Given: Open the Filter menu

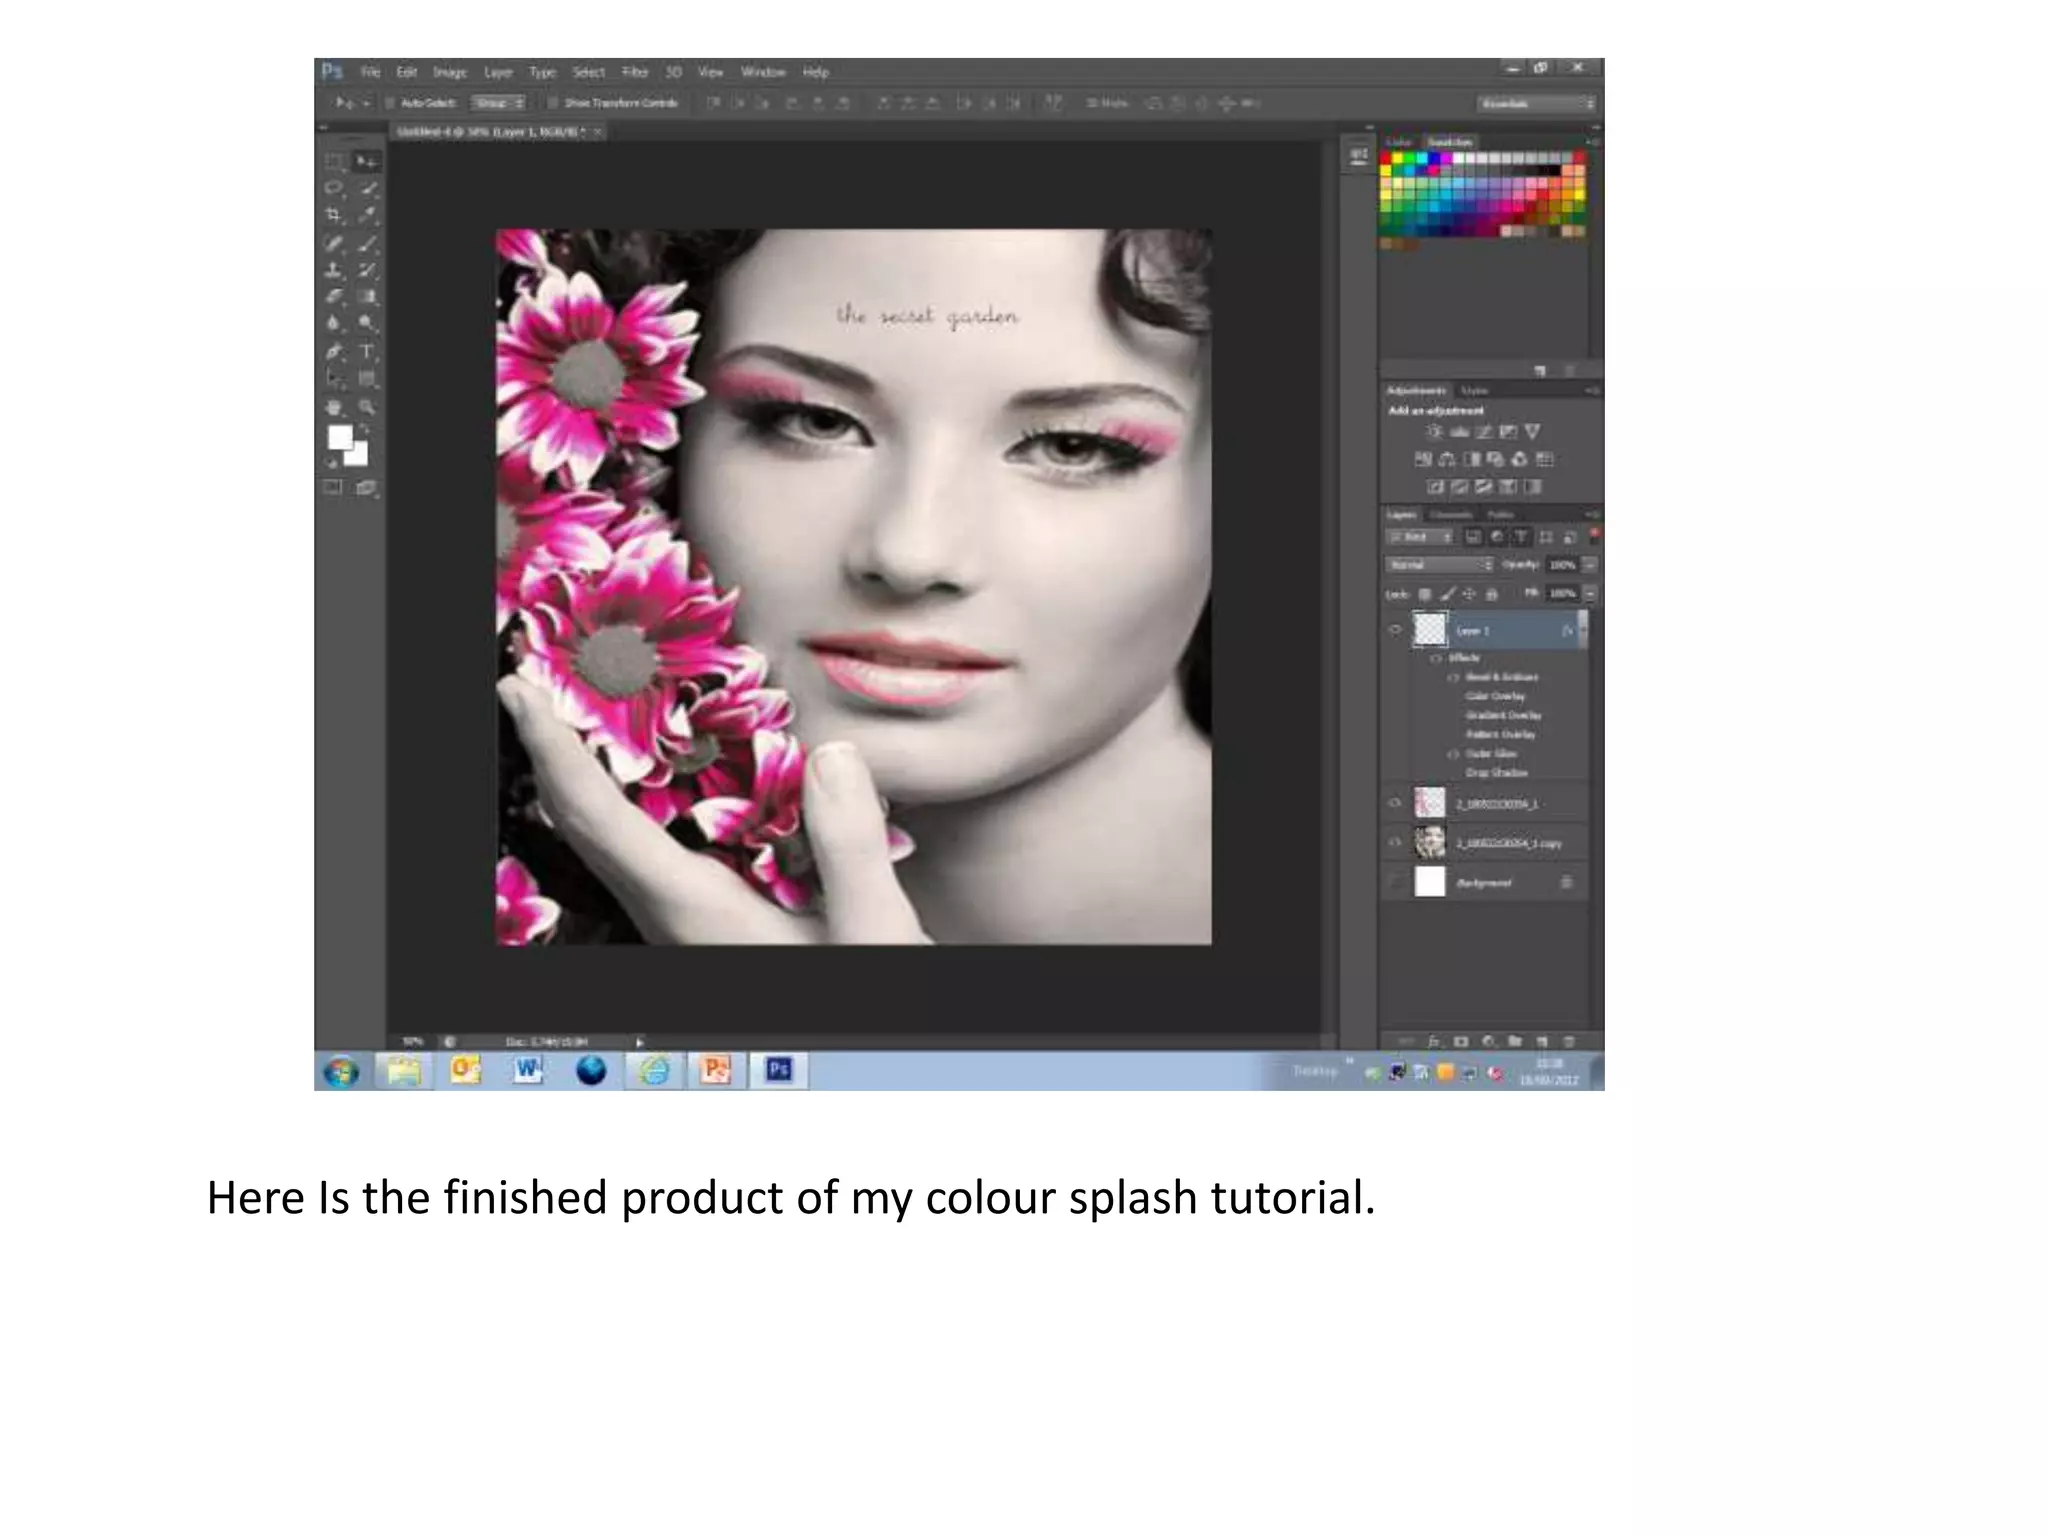Looking at the screenshot, I should pyautogui.click(x=635, y=72).
